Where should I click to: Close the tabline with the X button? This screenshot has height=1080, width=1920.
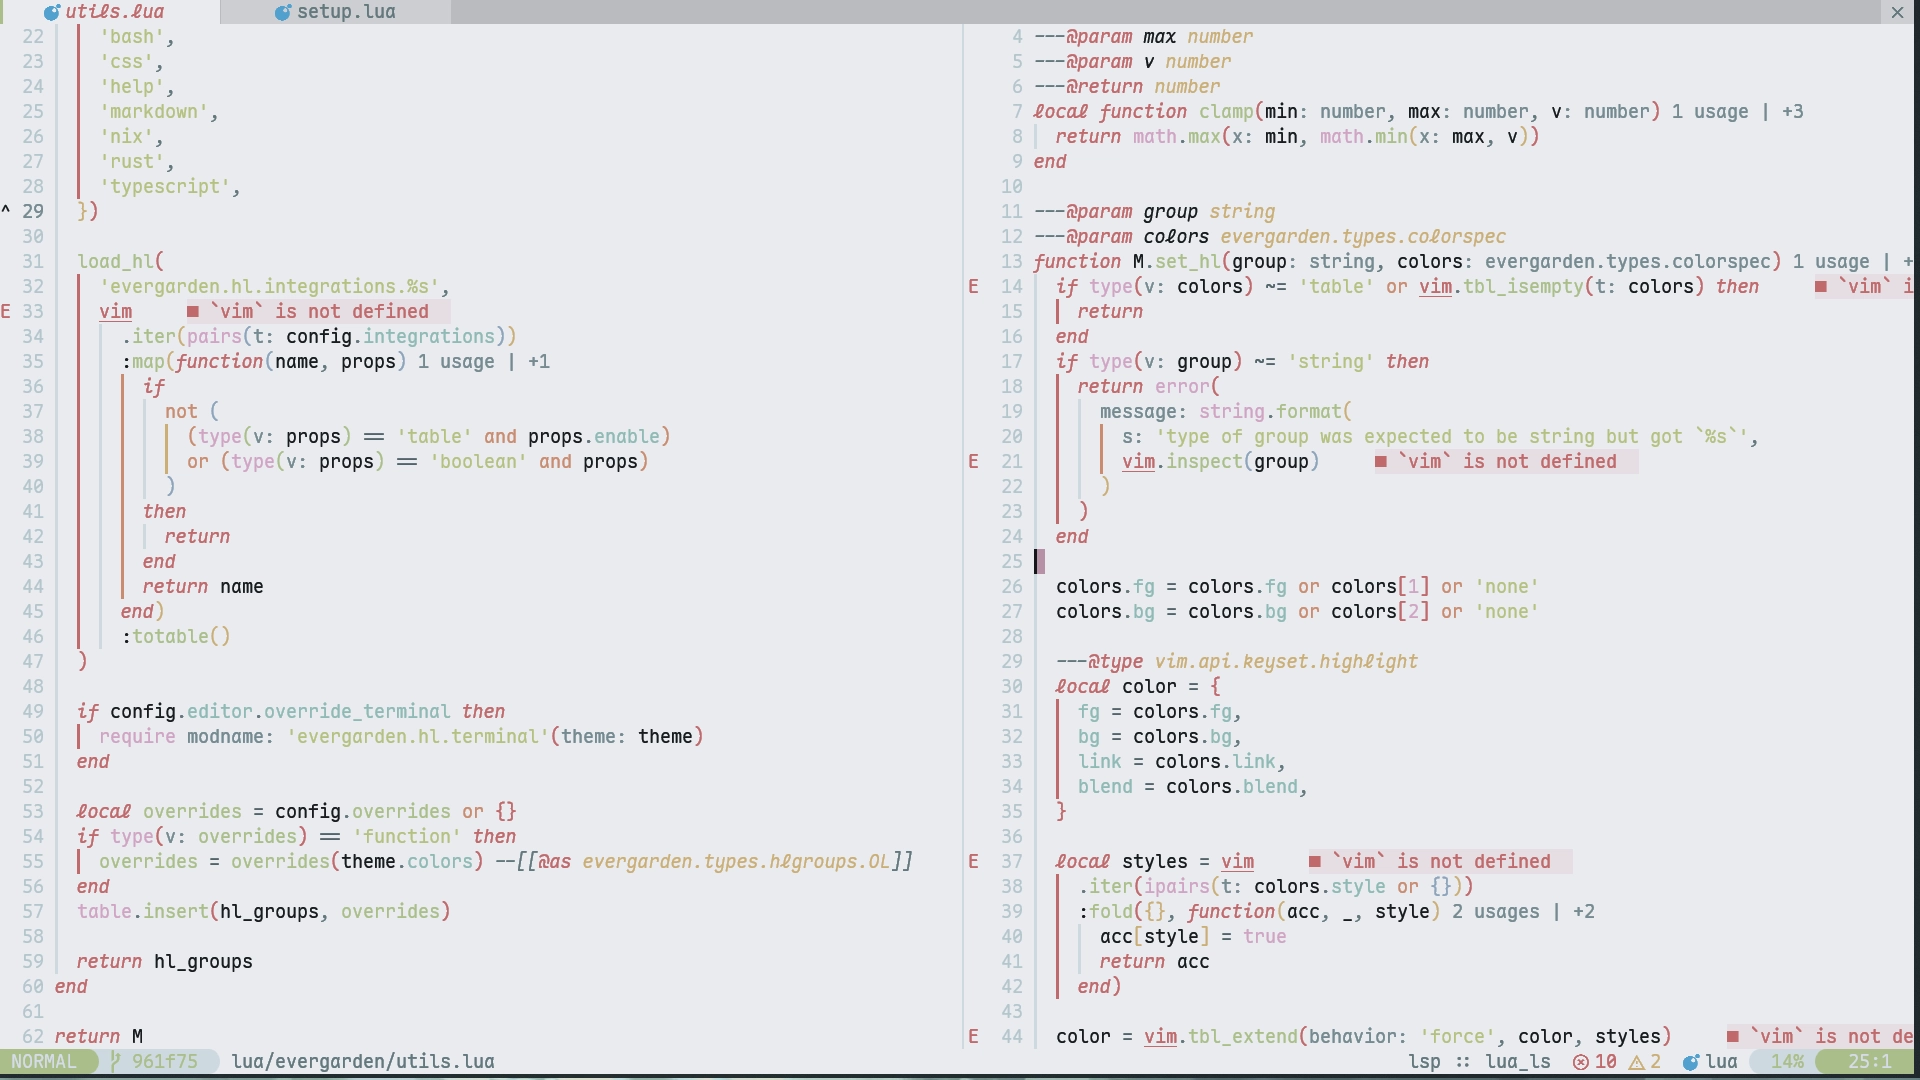1897,12
